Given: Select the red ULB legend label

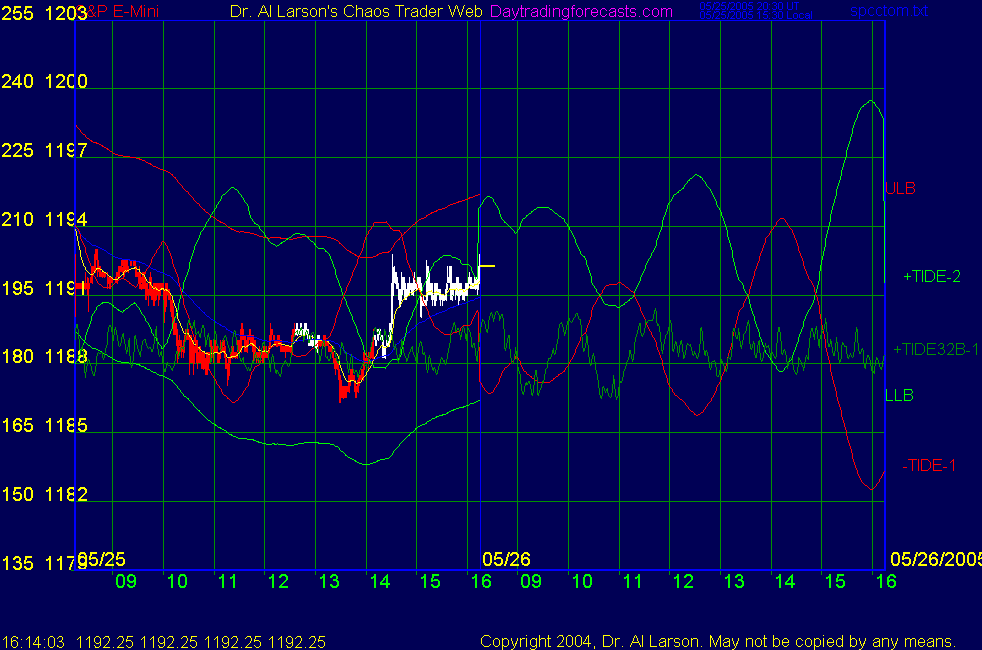Looking at the screenshot, I should (x=900, y=188).
